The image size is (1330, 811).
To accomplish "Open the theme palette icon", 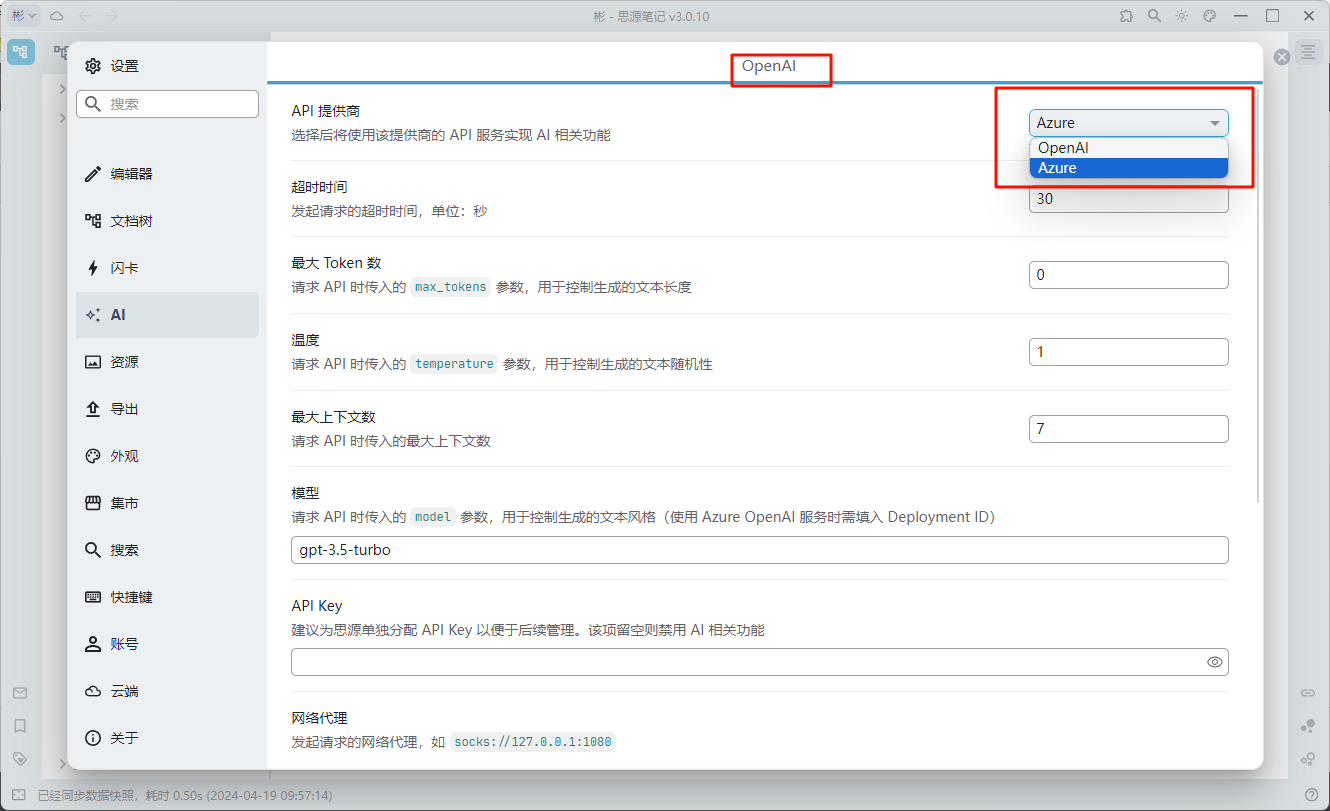I will 1209,16.
